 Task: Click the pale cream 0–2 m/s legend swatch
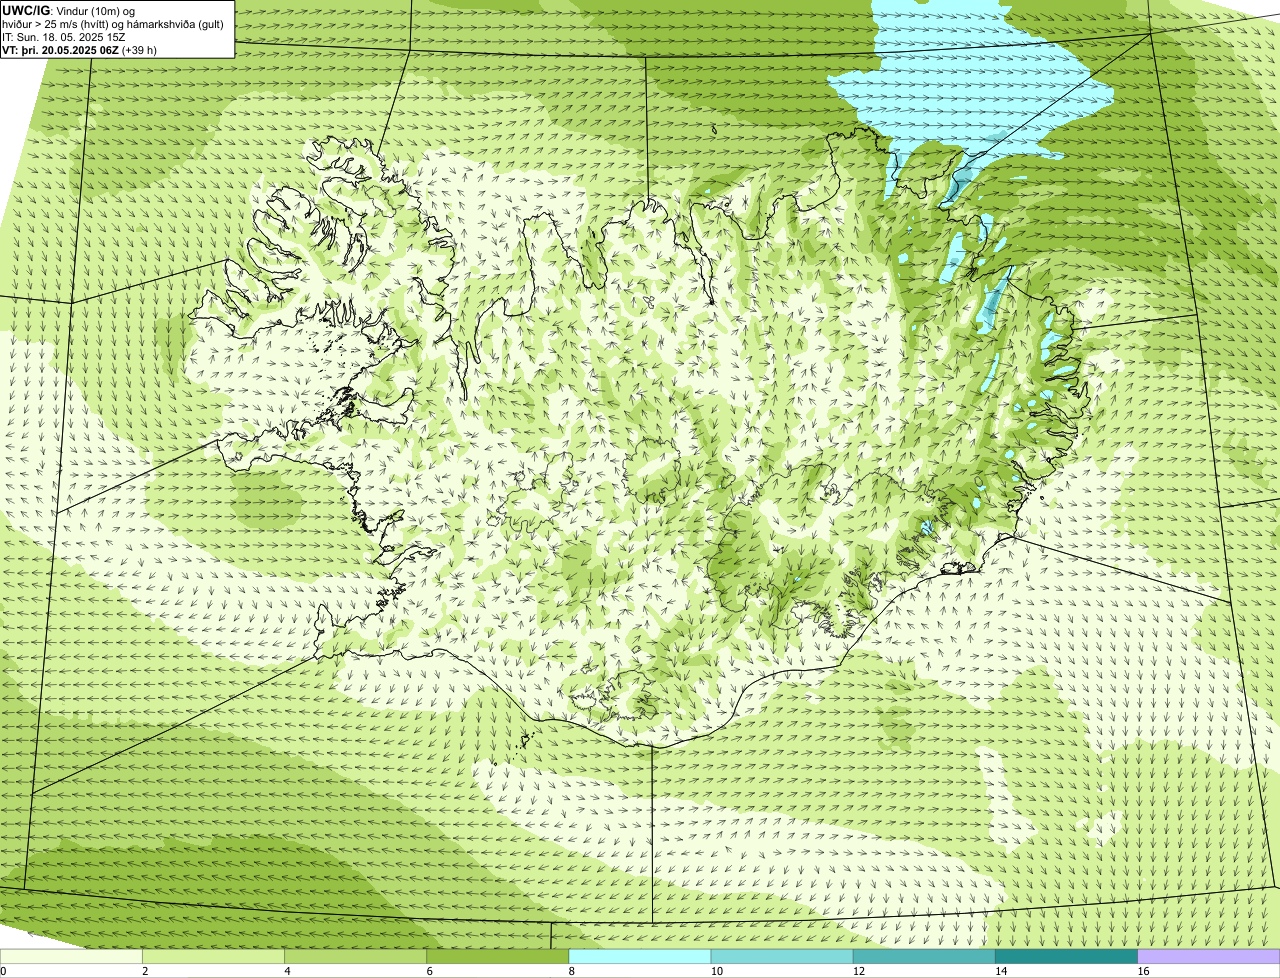(72, 956)
